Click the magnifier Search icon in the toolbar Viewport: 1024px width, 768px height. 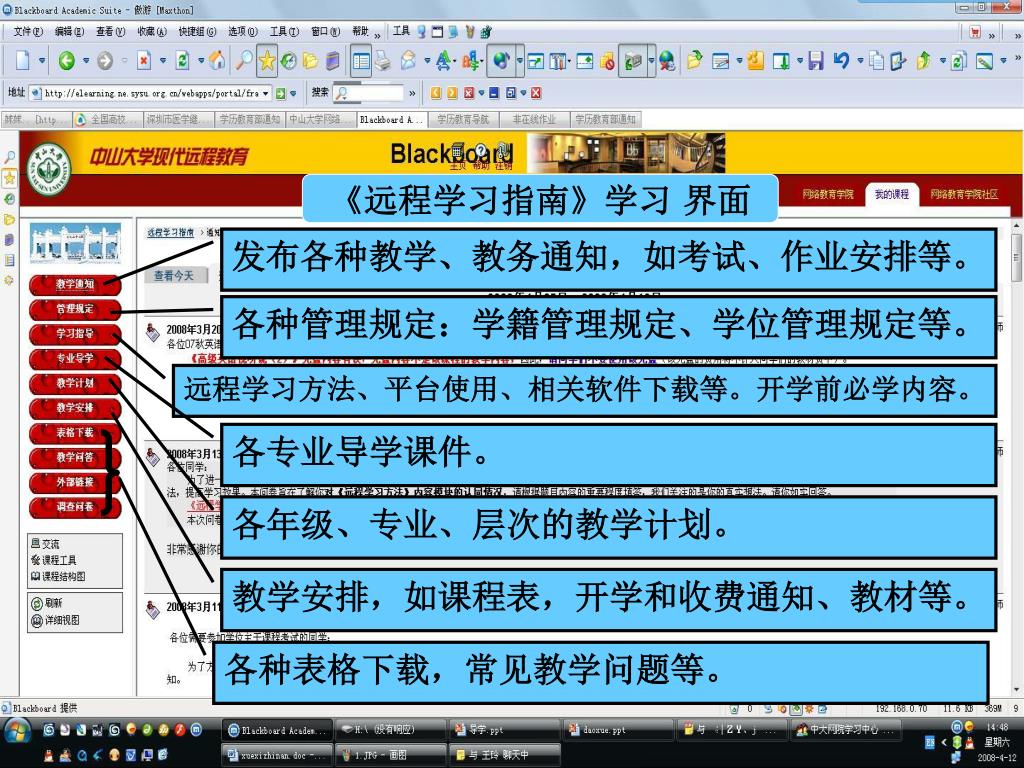tap(243, 61)
